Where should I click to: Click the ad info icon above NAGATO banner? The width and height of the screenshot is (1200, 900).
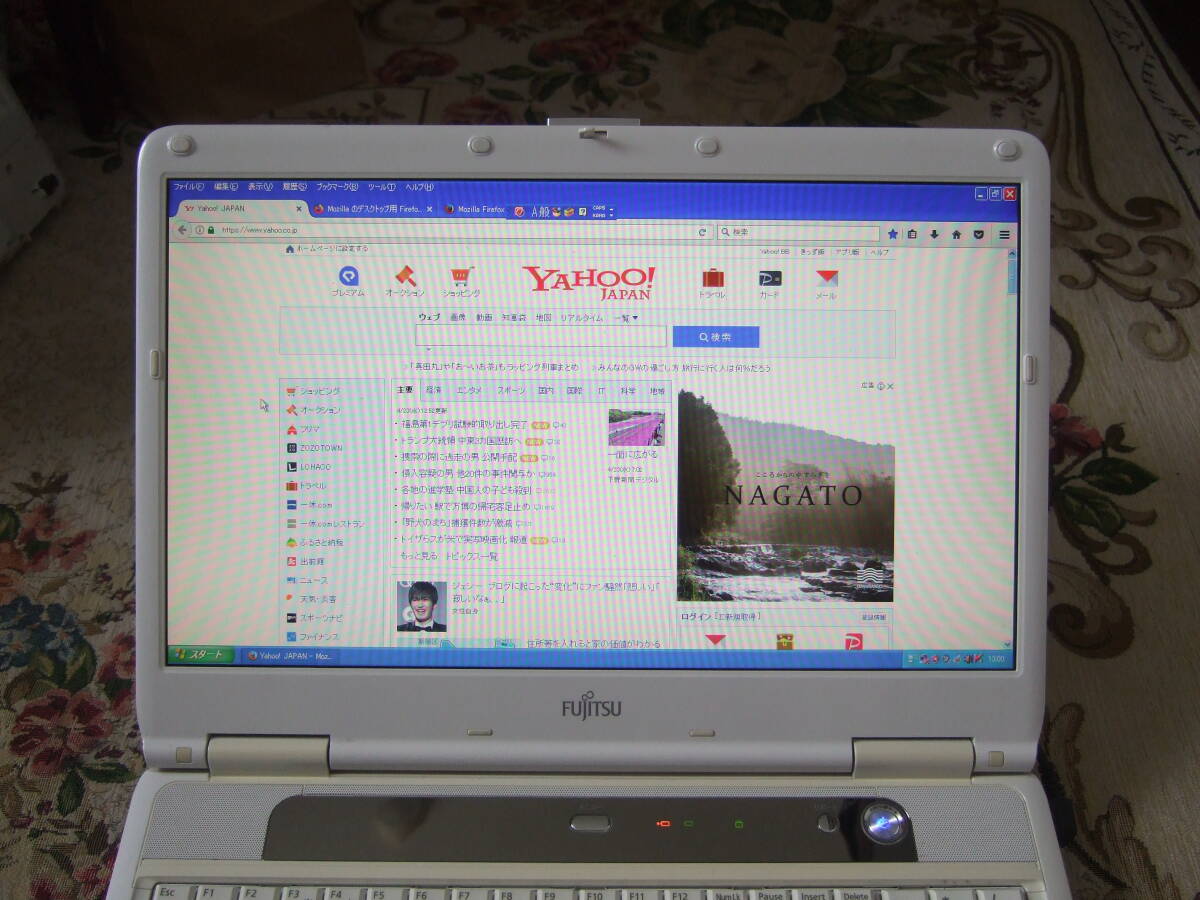880,386
